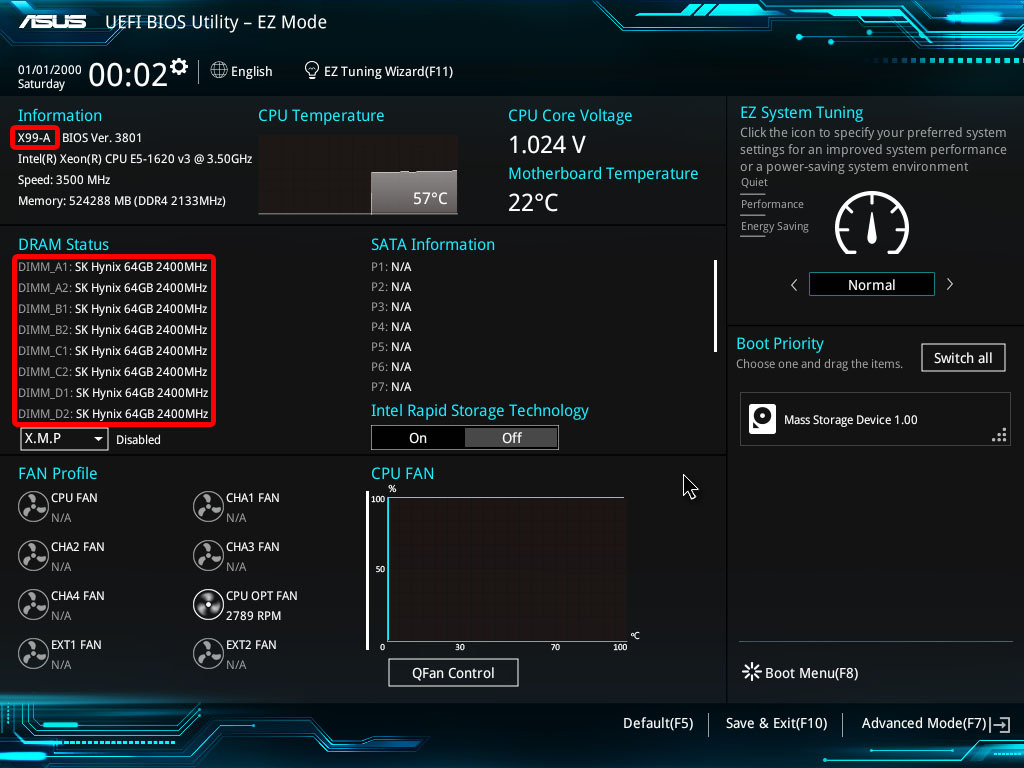Click the 1.024 V core voltage value

[x=547, y=144]
